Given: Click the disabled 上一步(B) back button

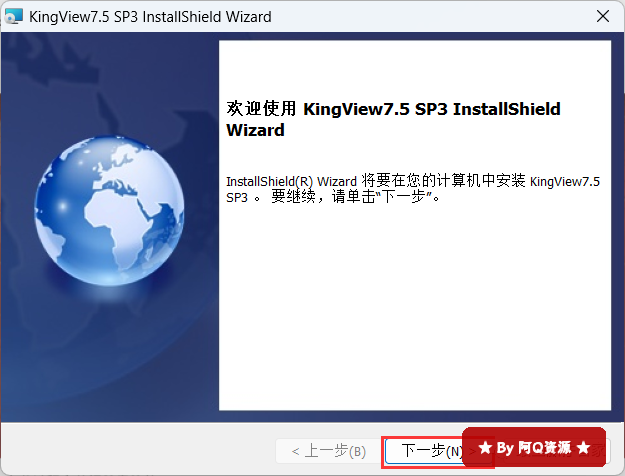Looking at the screenshot, I should tap(328, 451).
